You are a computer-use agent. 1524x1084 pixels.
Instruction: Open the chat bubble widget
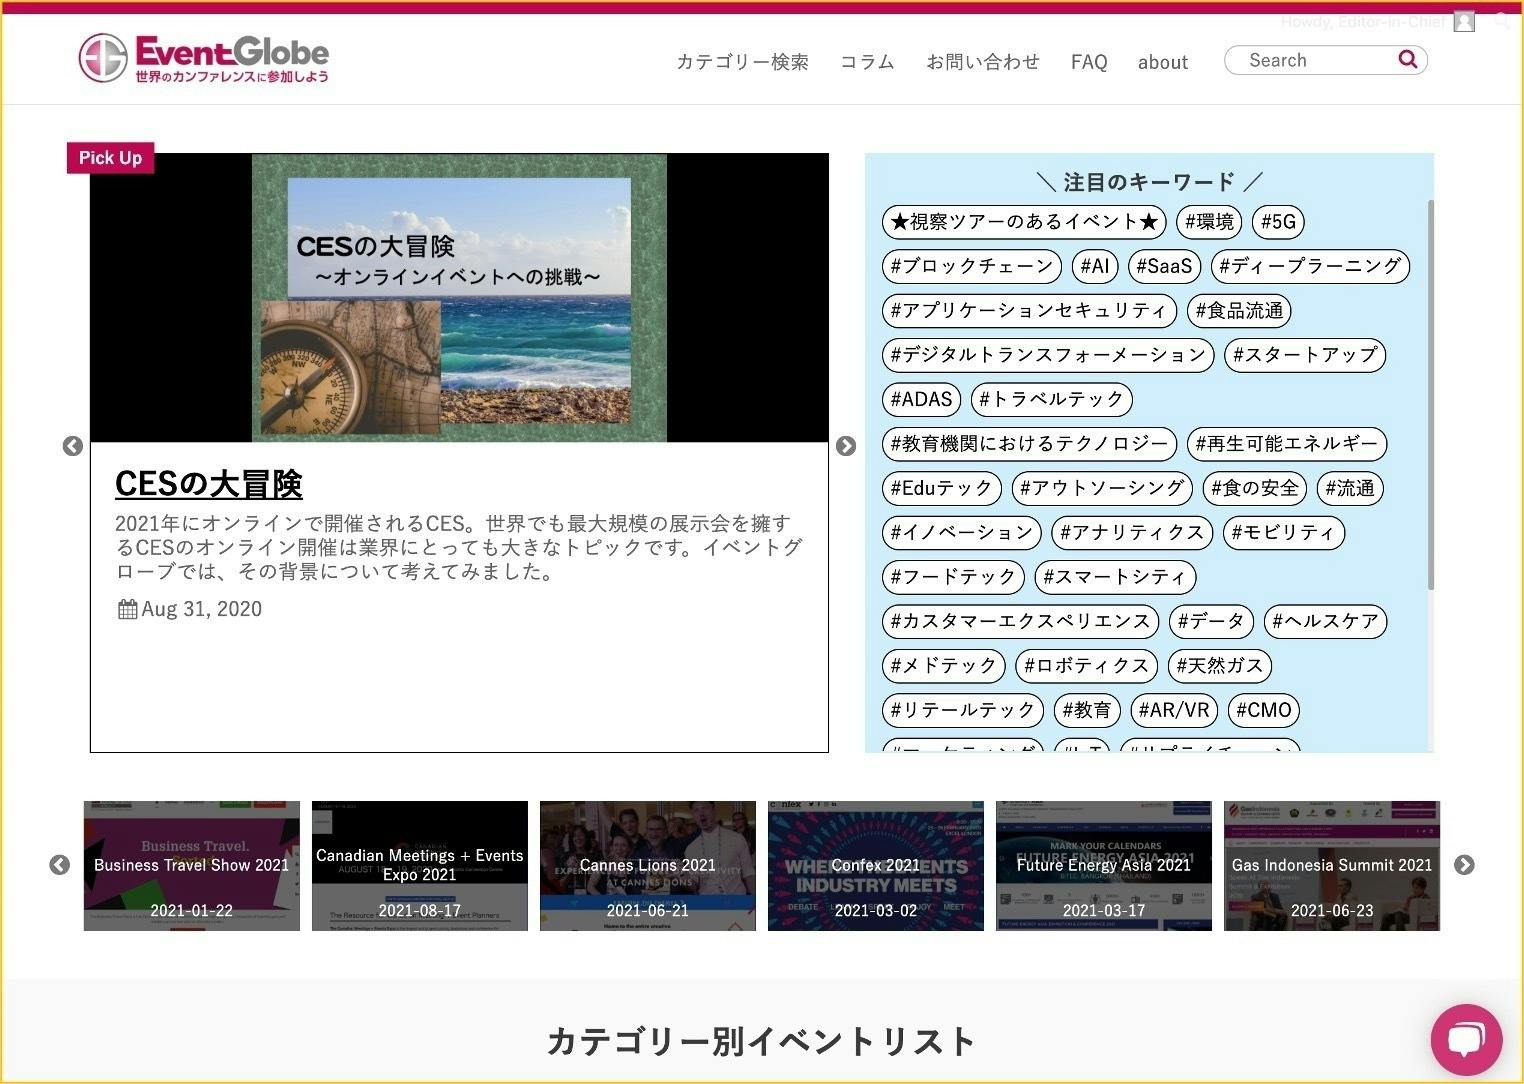(1466, 1040)
